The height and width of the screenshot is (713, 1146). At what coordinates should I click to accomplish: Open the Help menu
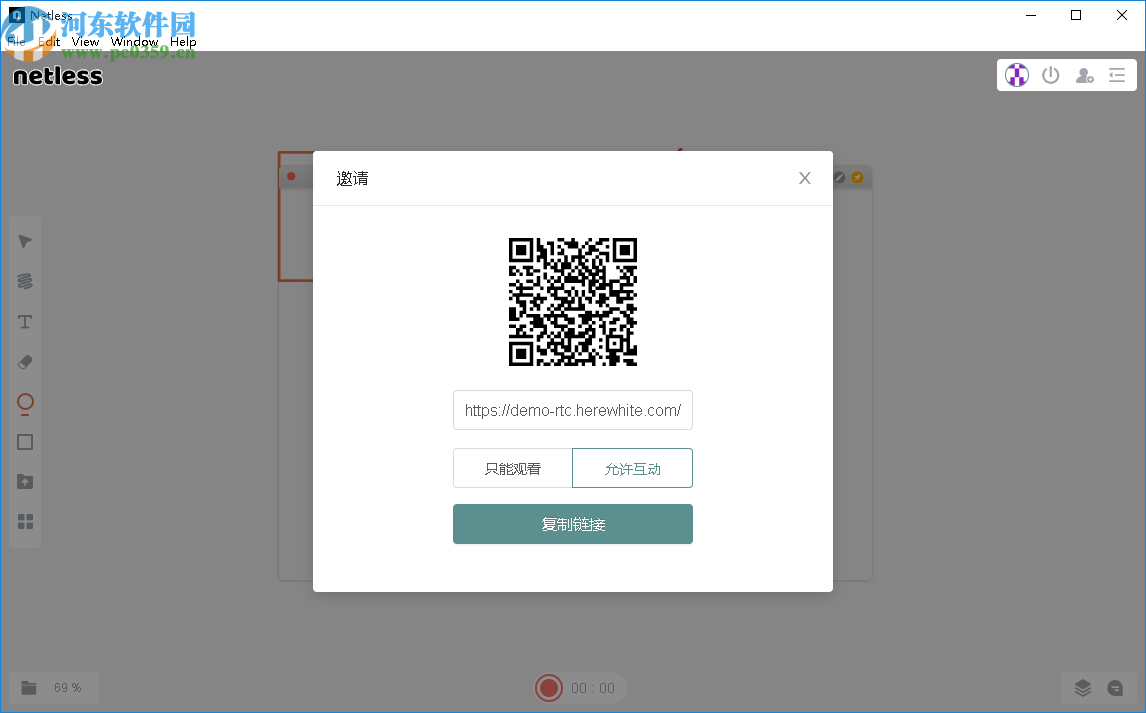pos(183,42)
